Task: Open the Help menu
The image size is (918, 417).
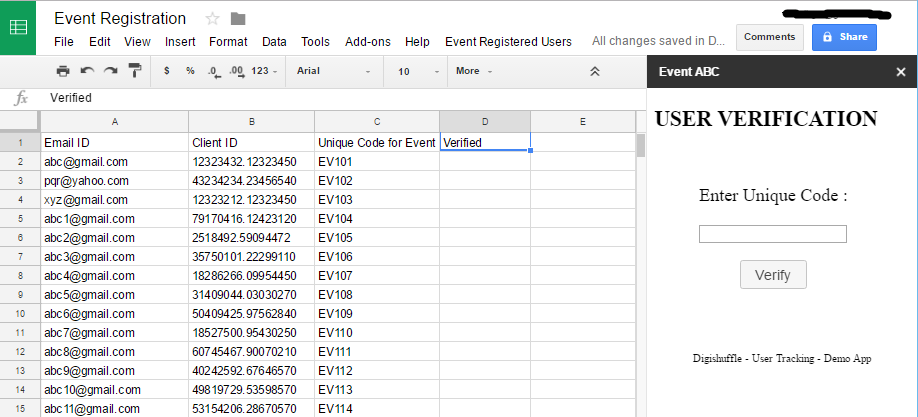Action: (x=417, y=42)
